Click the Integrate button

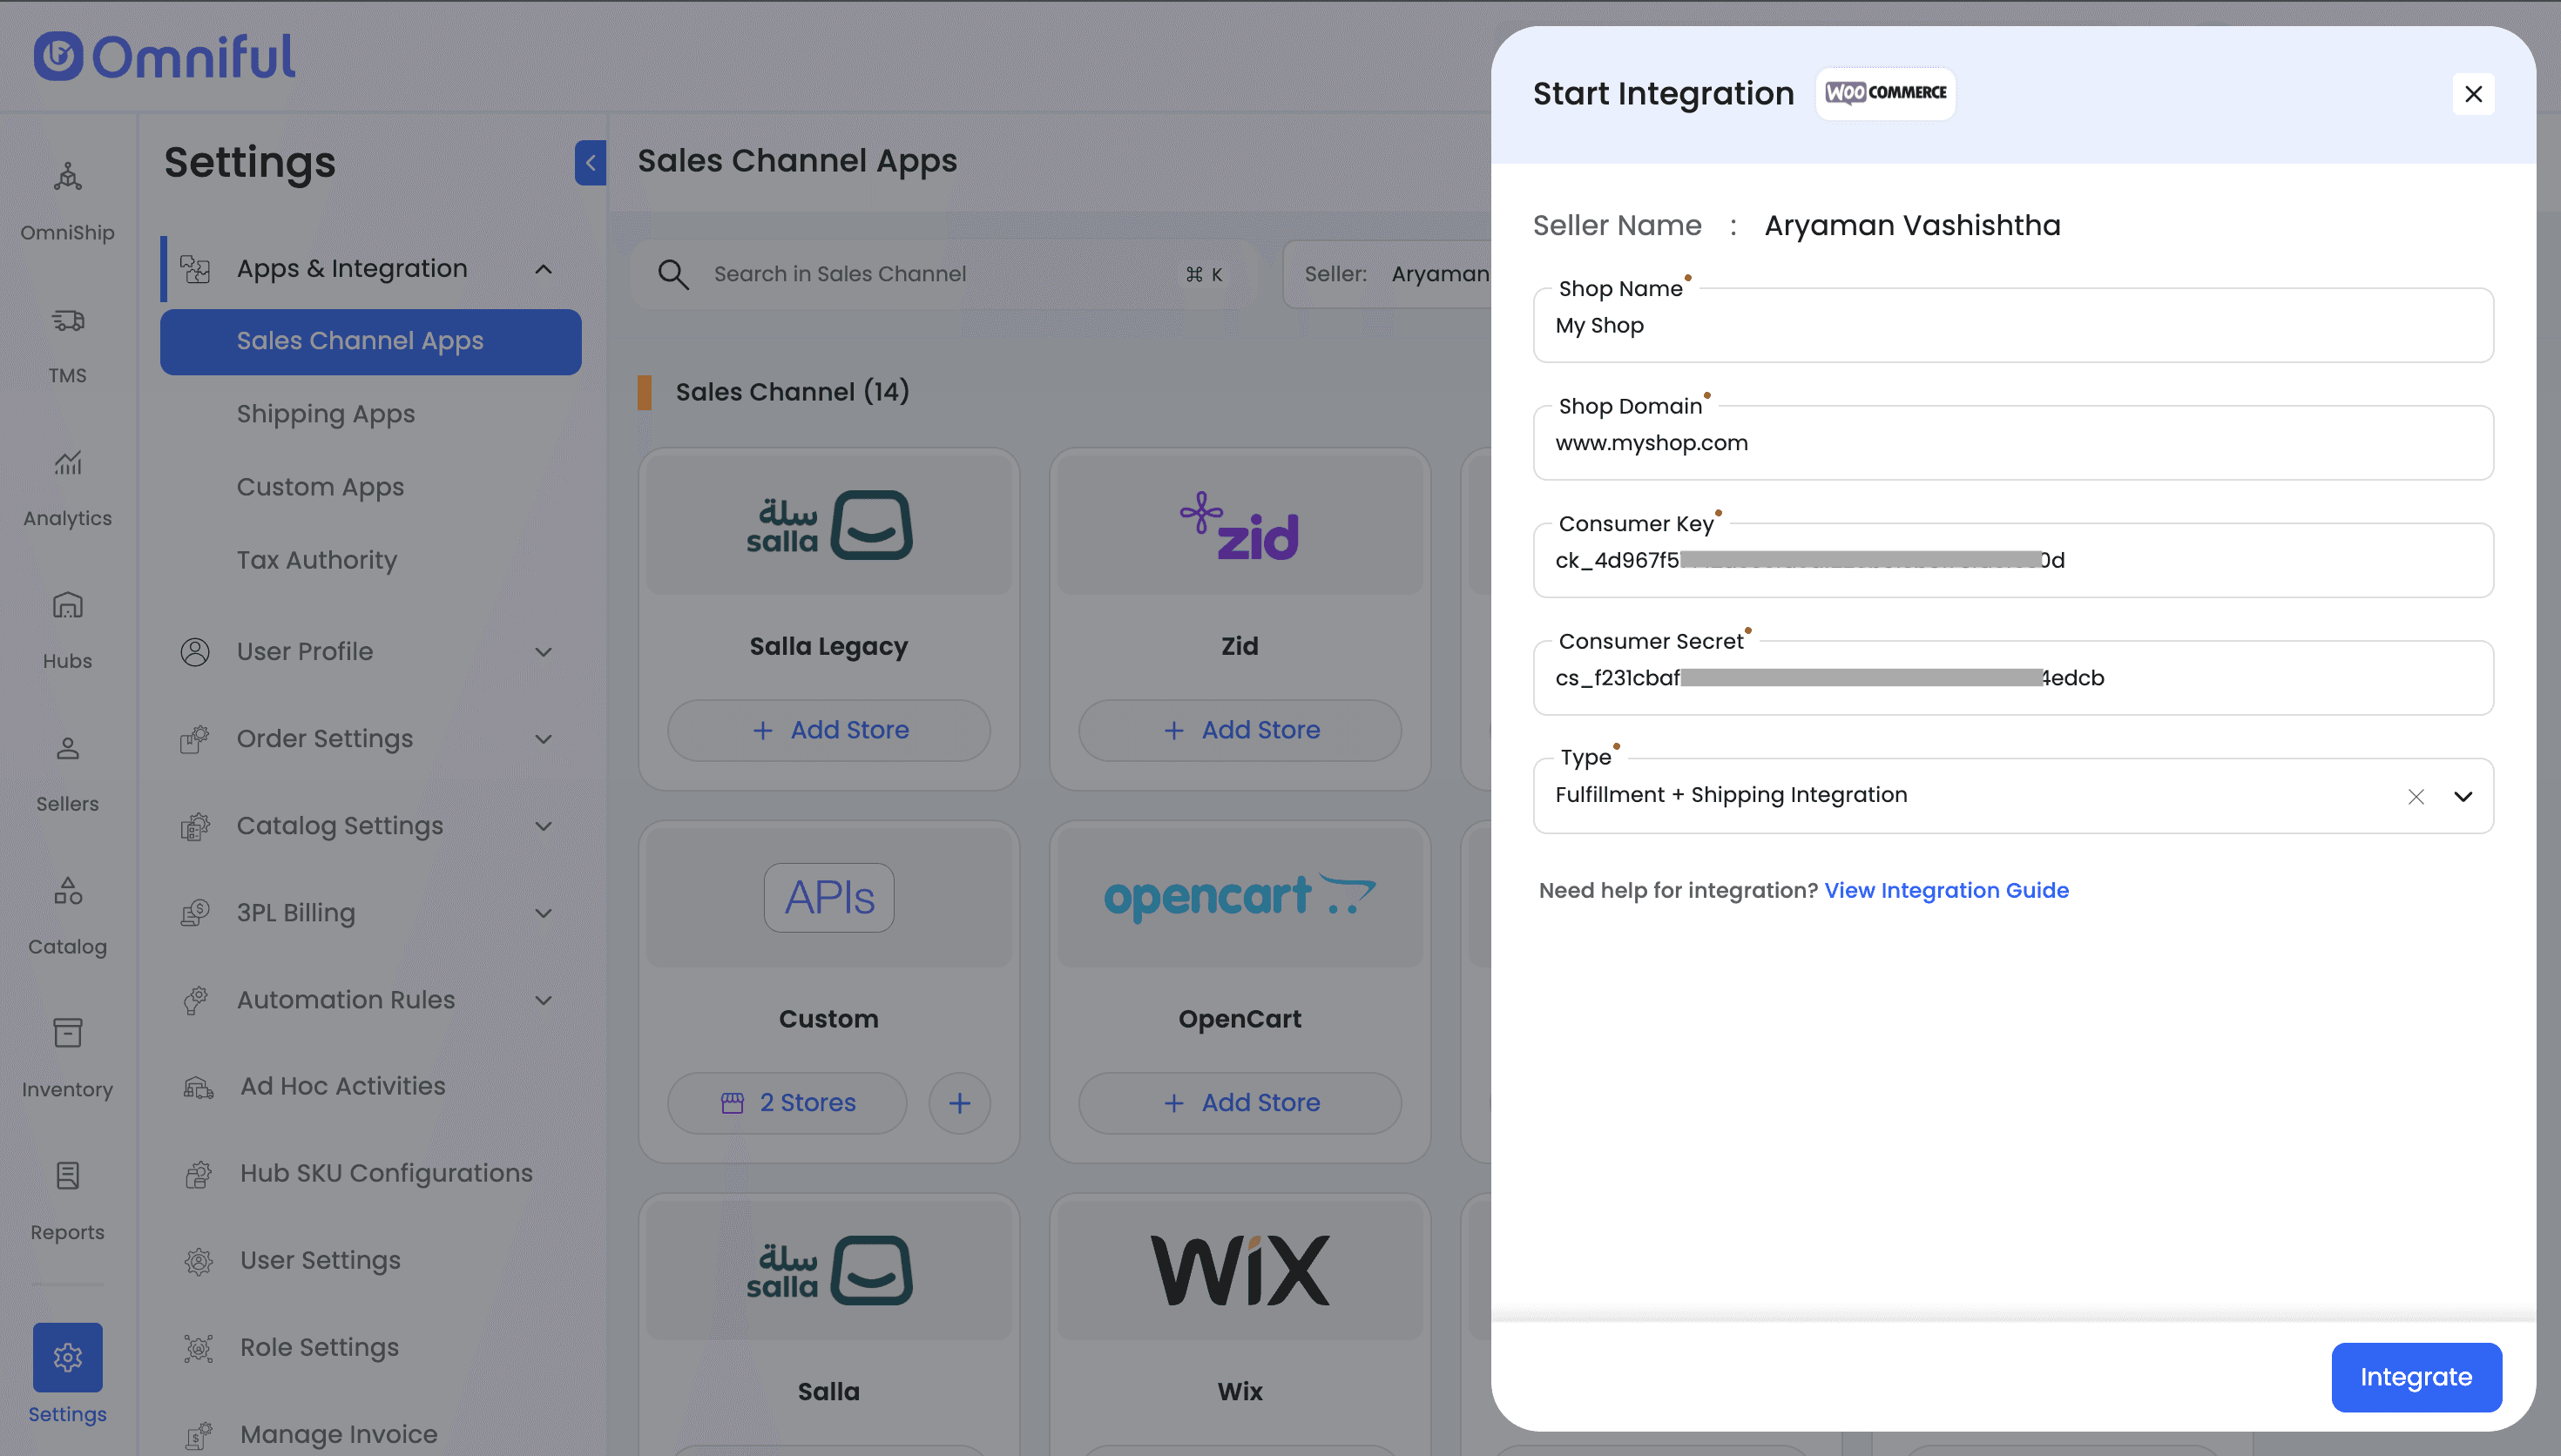pyautogui.click(x=2415, y=1377)
